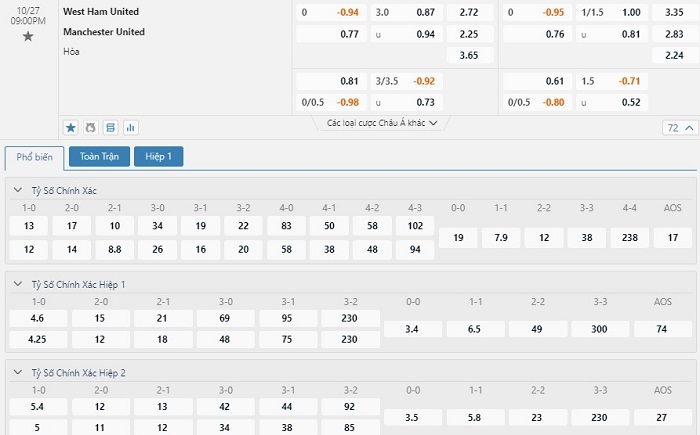Click the 3.65 draw odds

click(470, 55)
